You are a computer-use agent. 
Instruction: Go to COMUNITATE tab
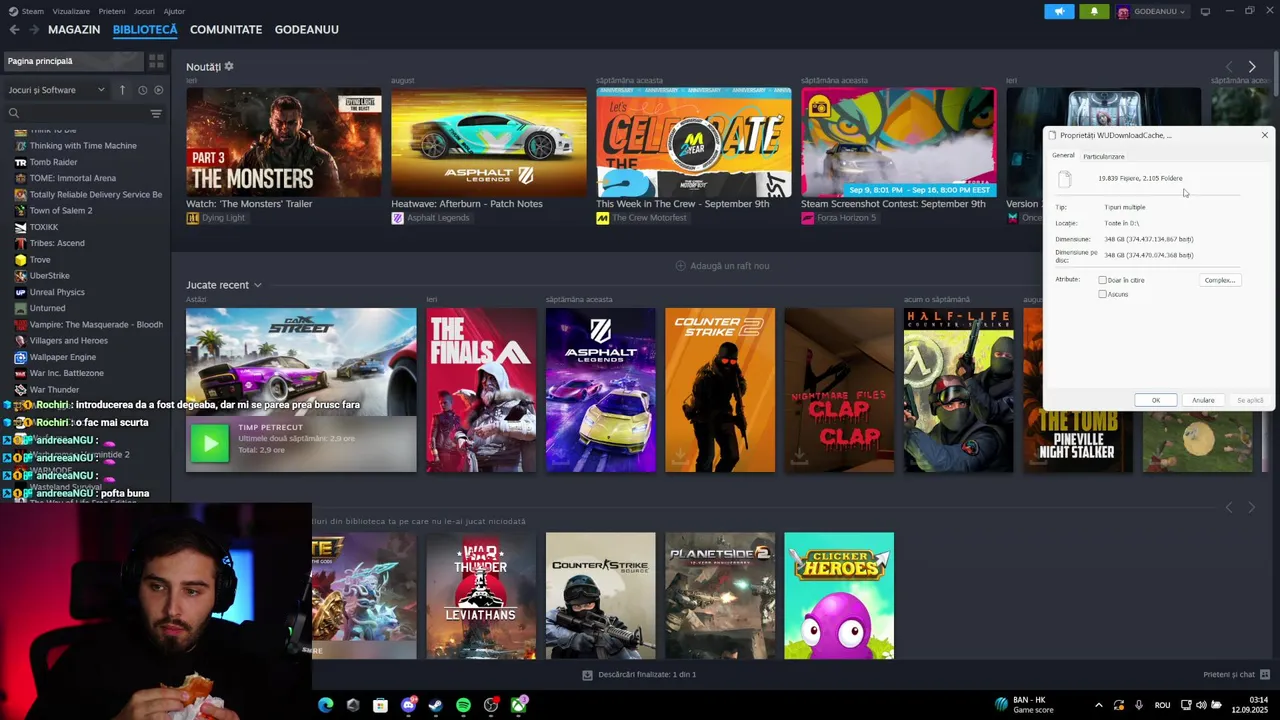pyautogui.click(x=226, y=30)
